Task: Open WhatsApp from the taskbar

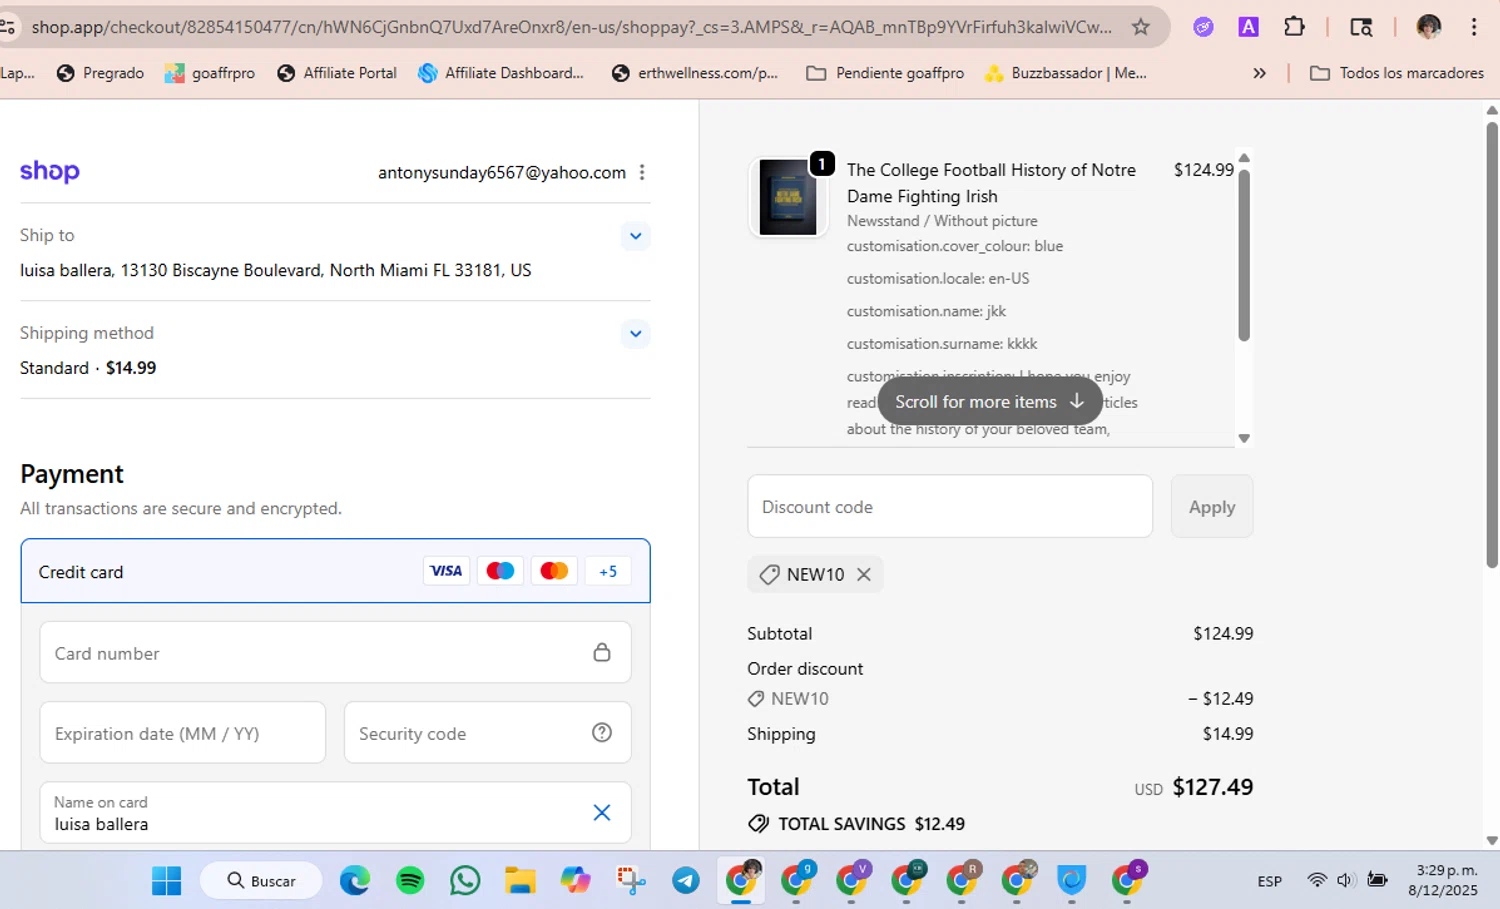Action: click(465, 881)
